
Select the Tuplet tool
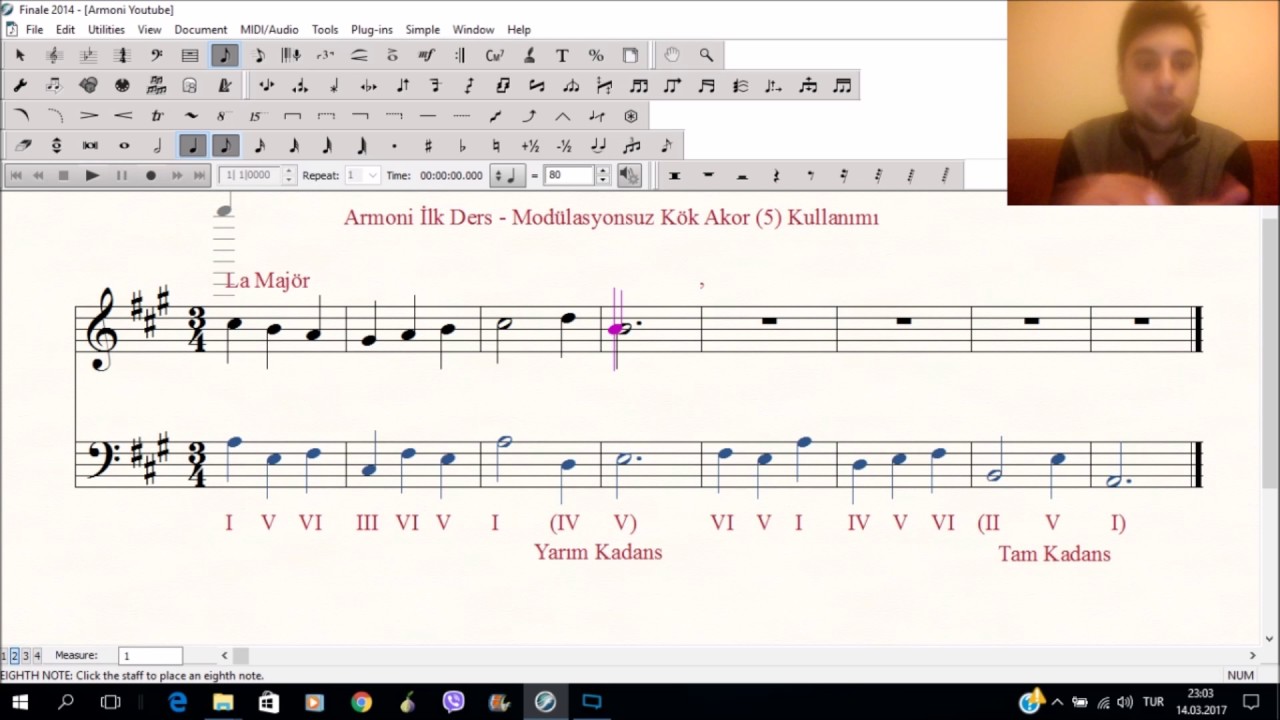pos(325,55)
